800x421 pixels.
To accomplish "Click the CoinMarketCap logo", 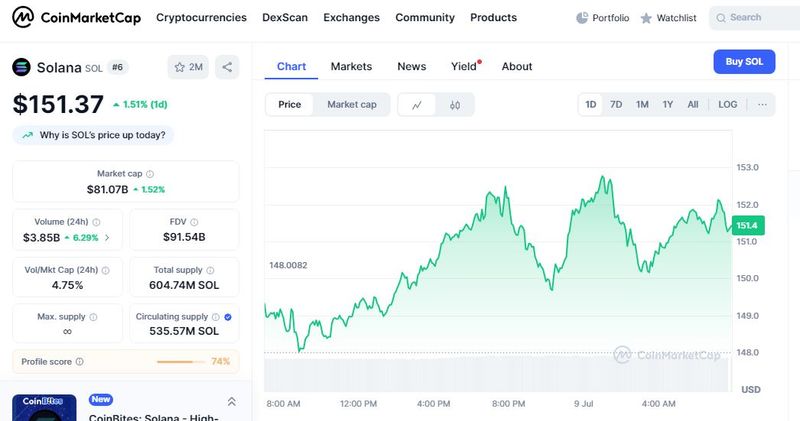I will [76, 18].
